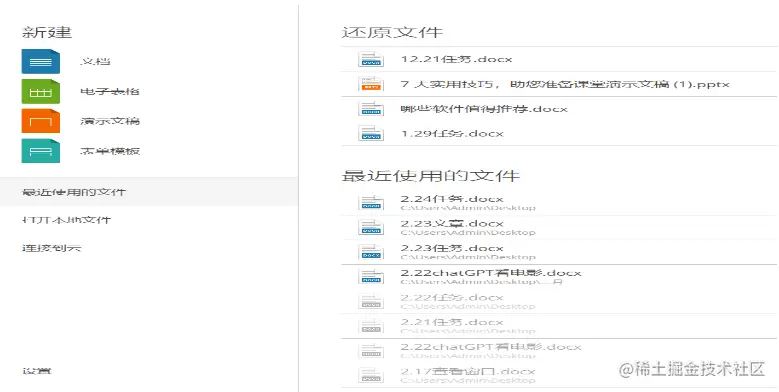Create a spreadsheet via the green 电子表格 icon

click(41, 91)
